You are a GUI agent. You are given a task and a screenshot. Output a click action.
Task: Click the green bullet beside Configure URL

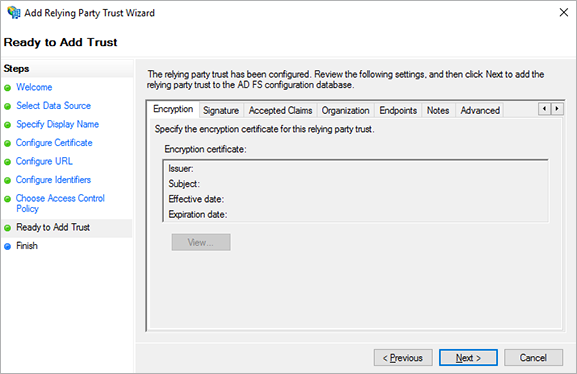(7, 162)
